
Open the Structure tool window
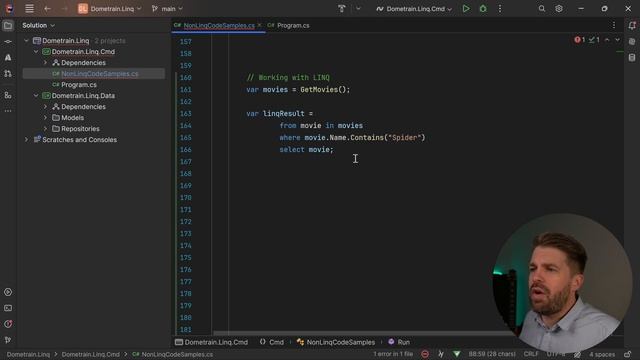tap(8, 95)
